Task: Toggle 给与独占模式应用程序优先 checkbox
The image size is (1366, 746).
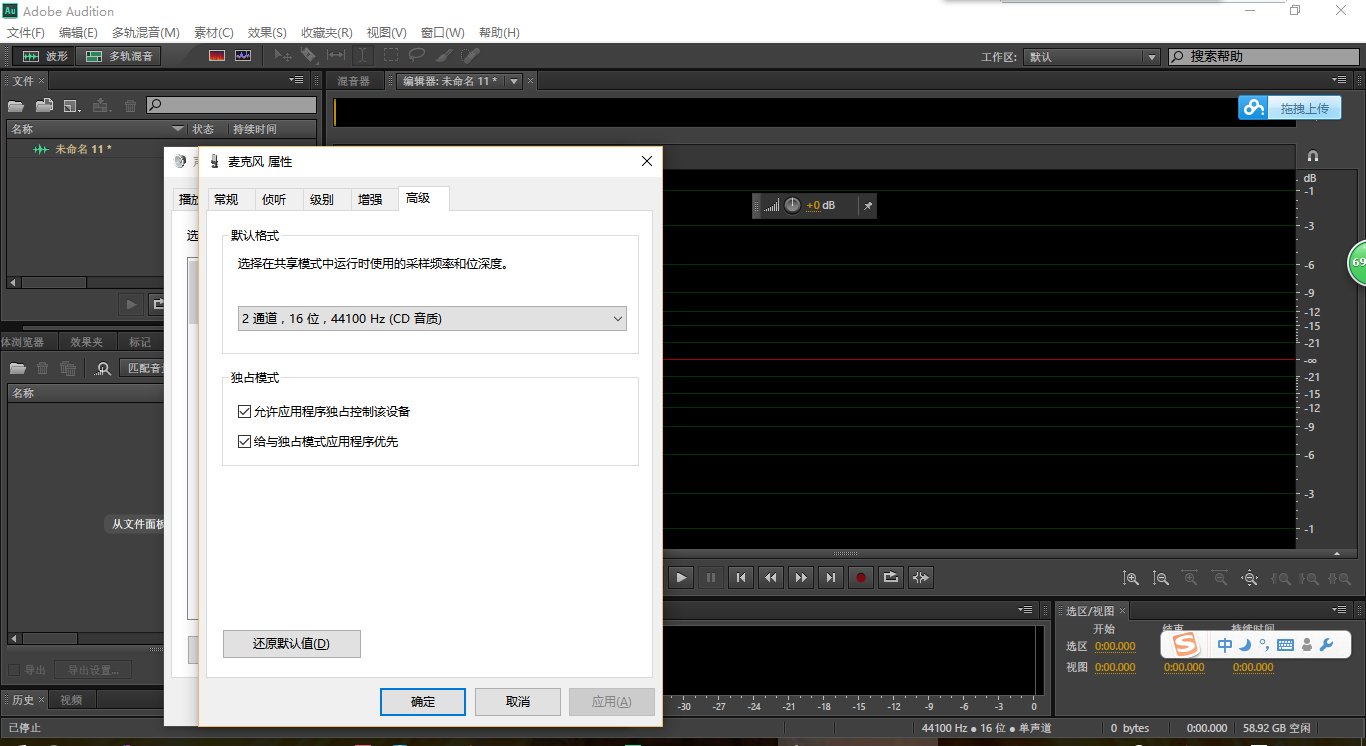Action: pos(244,442)
